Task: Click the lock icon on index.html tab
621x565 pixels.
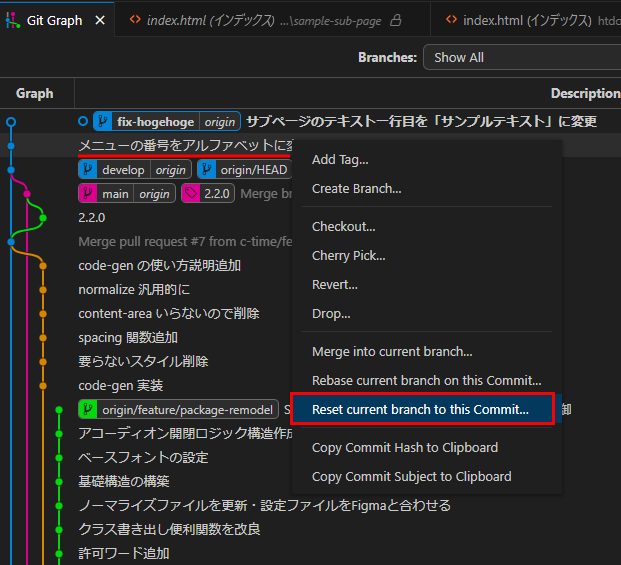Action: point(395,20)
